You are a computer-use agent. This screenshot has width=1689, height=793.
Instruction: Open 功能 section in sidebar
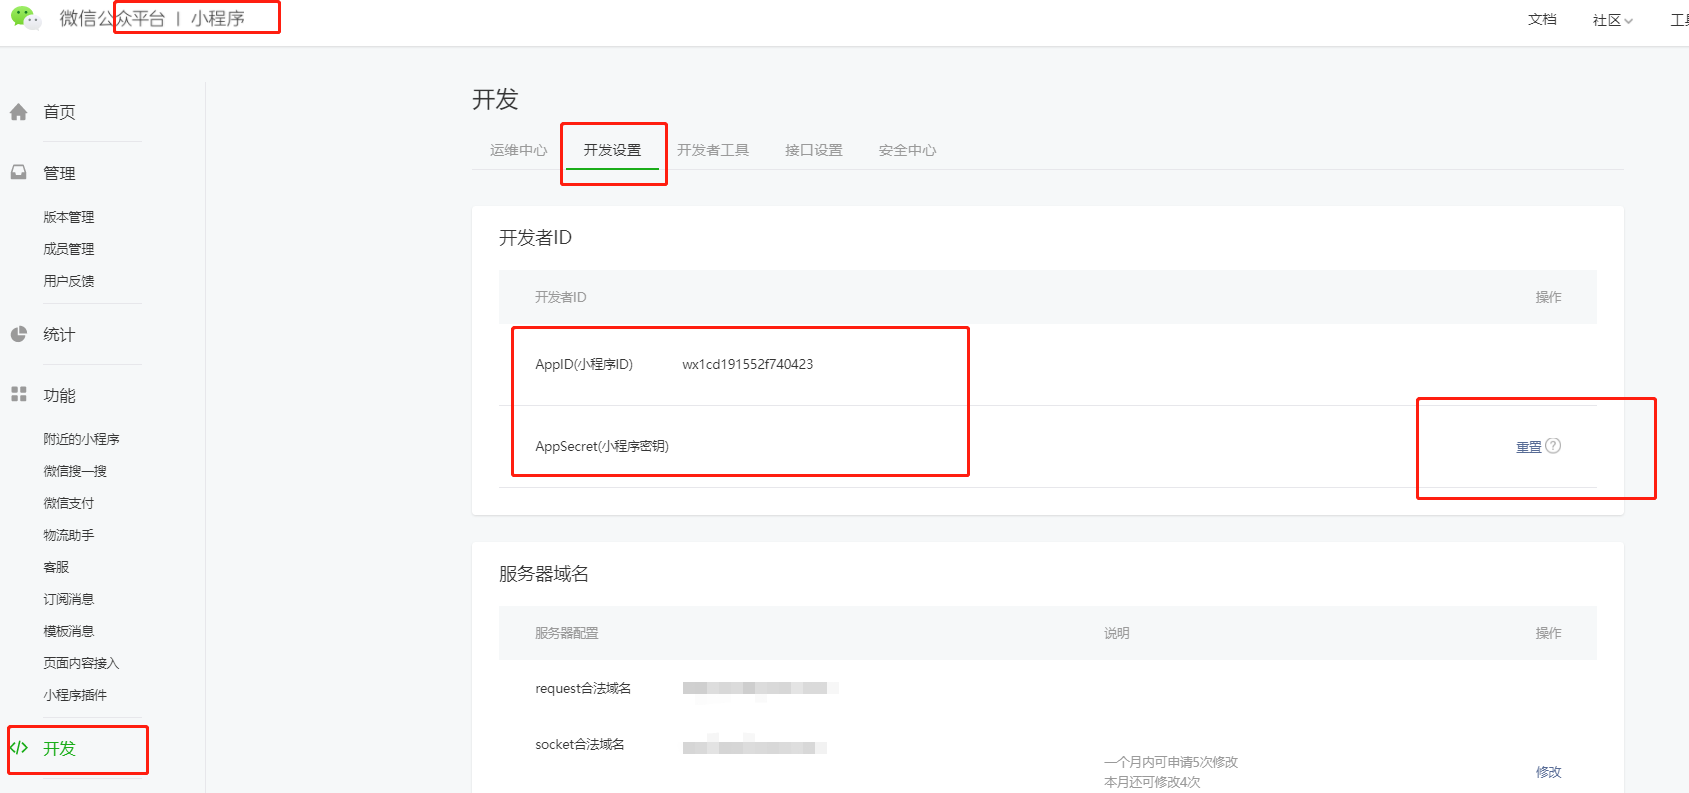59,395
